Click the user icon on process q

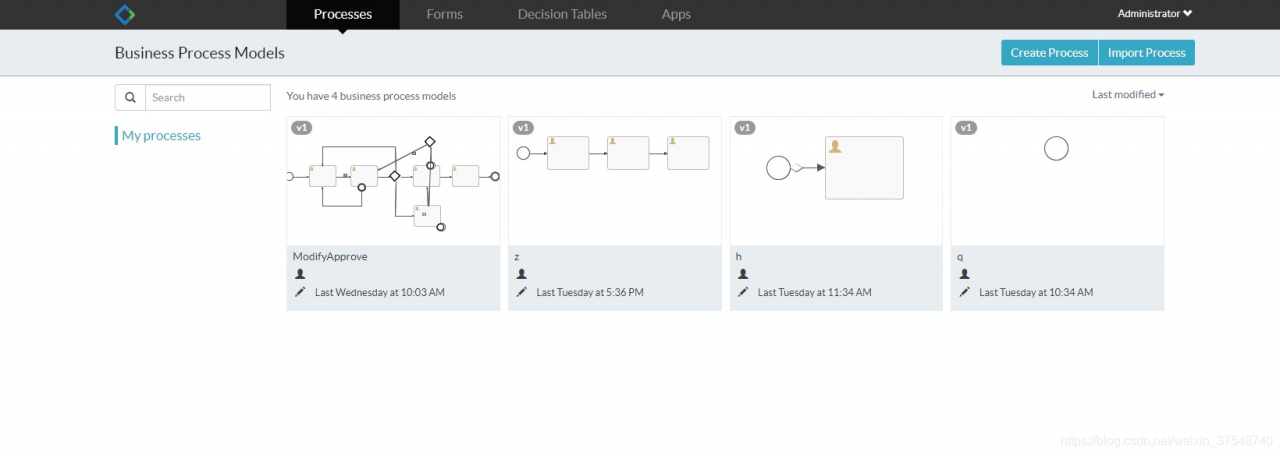pos(964,274)
